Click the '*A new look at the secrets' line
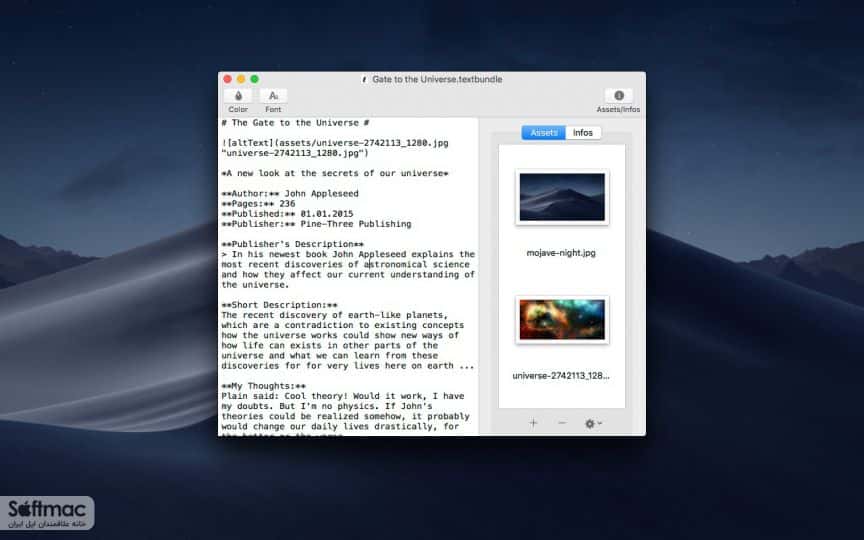Image resolution: width=864 pixels, height=540 pixels. click(x=335, y=174)
